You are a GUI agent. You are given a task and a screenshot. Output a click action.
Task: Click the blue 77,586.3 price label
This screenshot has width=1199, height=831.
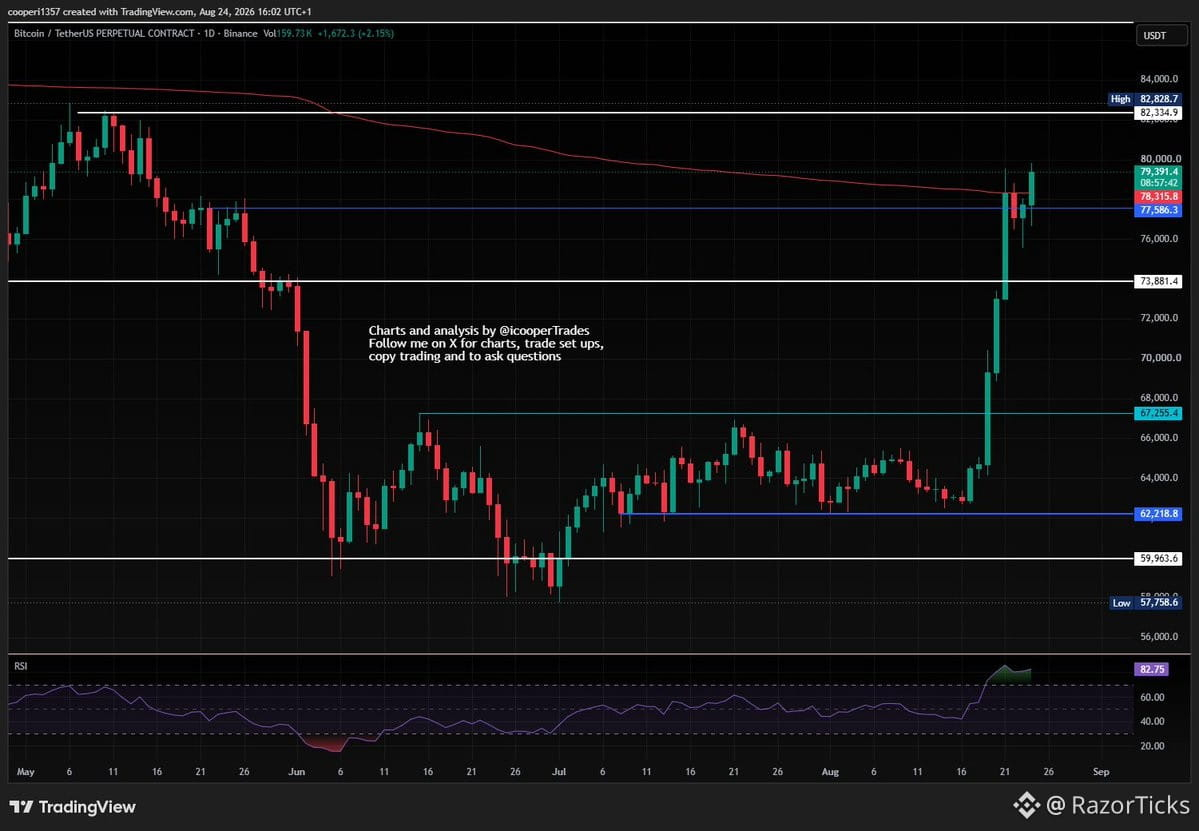(x=1159, y=209)
